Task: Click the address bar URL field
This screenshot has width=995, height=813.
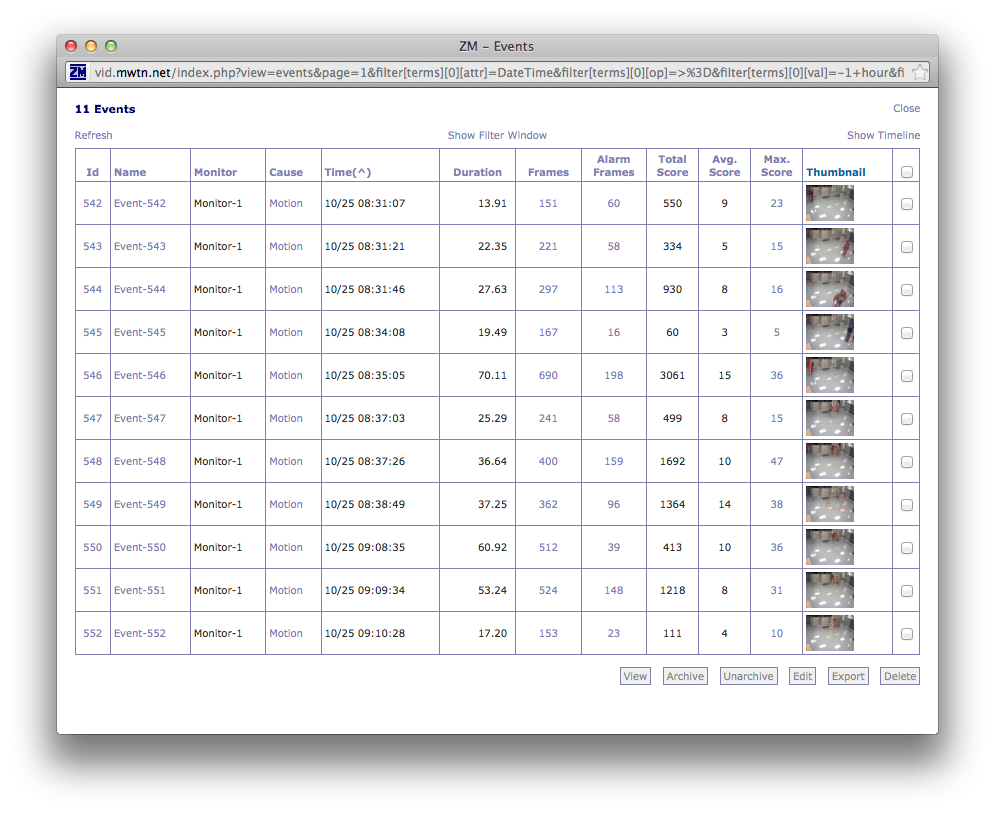Action: [x=499, y=72]
